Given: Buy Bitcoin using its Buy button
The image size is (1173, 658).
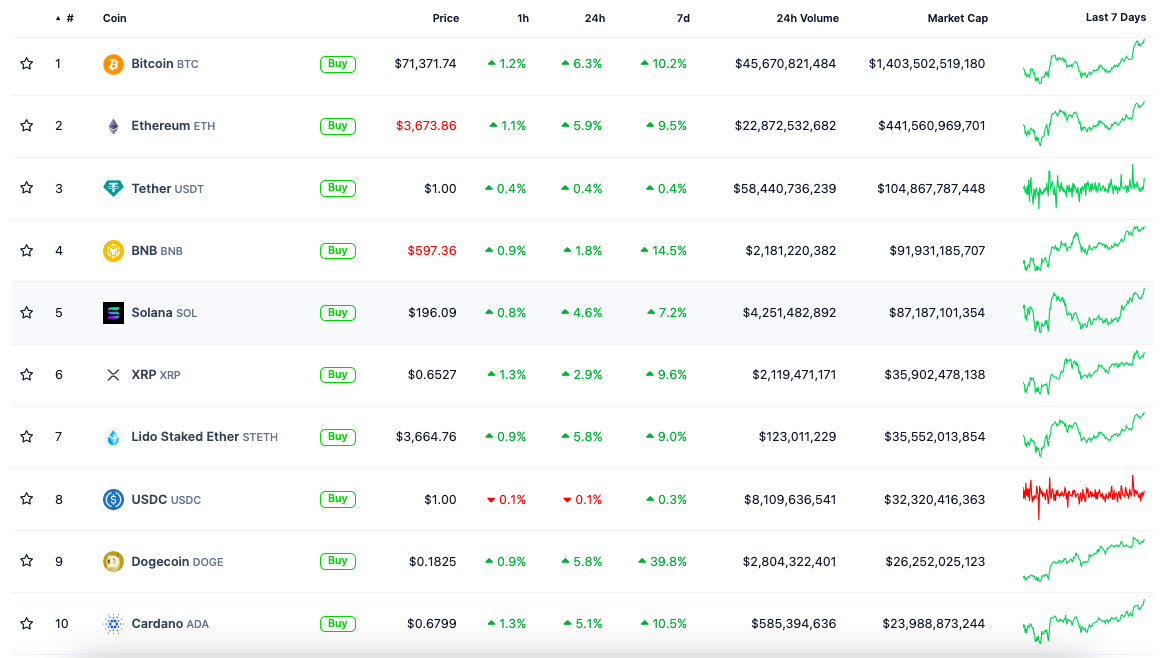Looking at the screenshot, I should [337, 64].
